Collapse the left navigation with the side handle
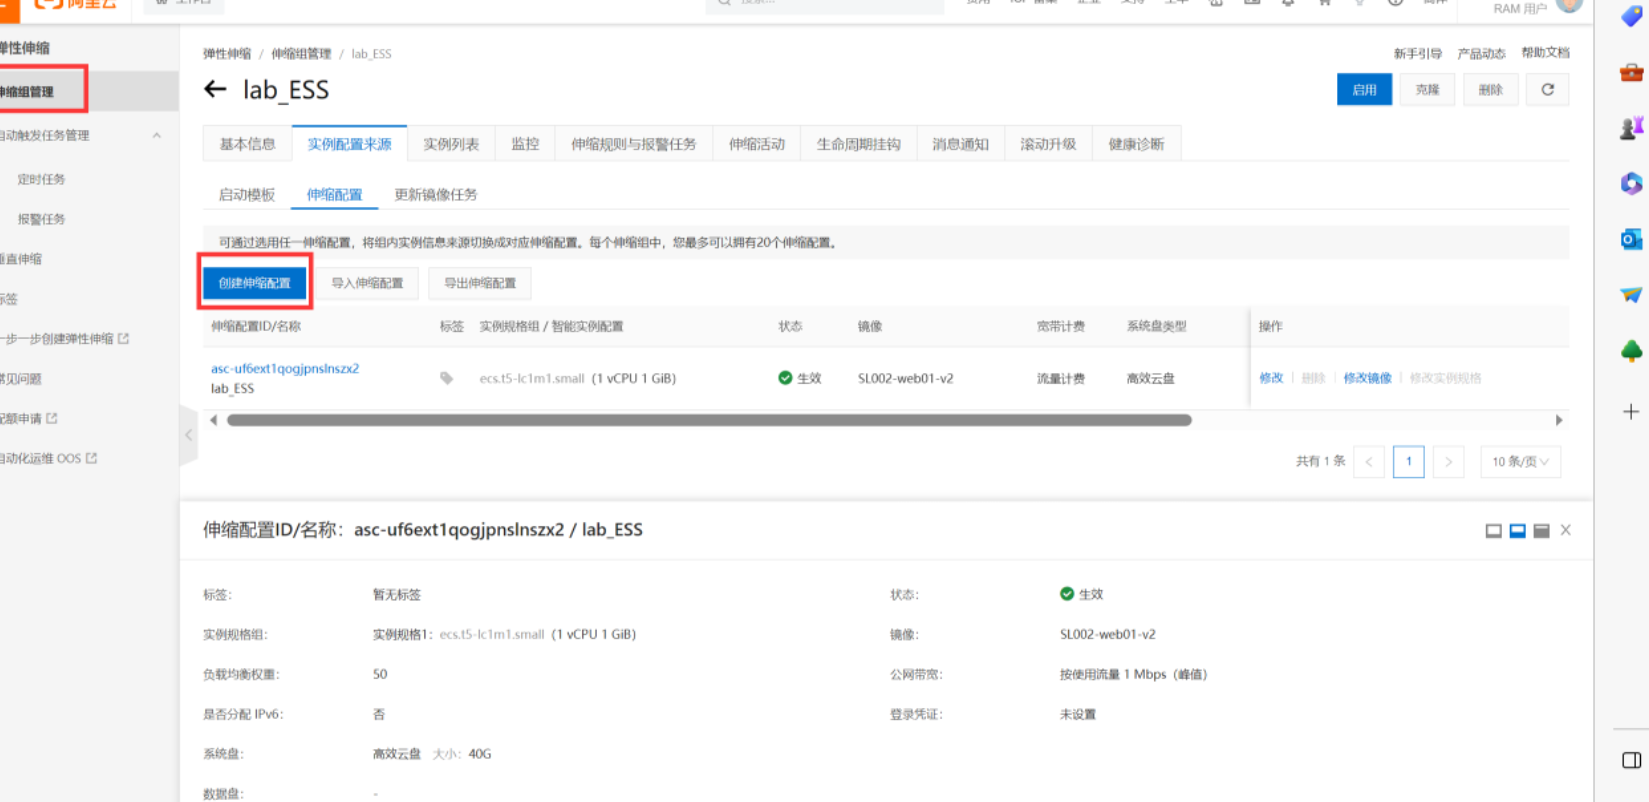The height and width of the screenshot is (802, 1649). (188, 435)
